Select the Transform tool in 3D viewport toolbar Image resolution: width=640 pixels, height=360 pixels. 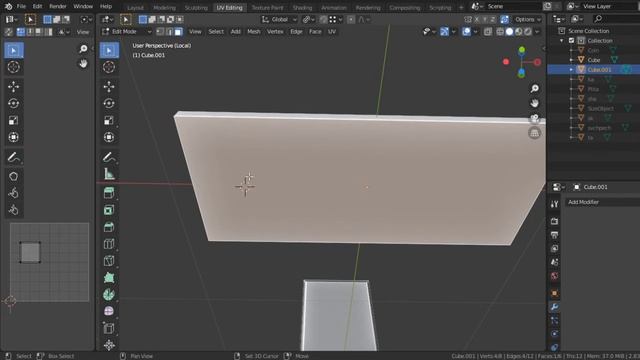tap(109, 137)
